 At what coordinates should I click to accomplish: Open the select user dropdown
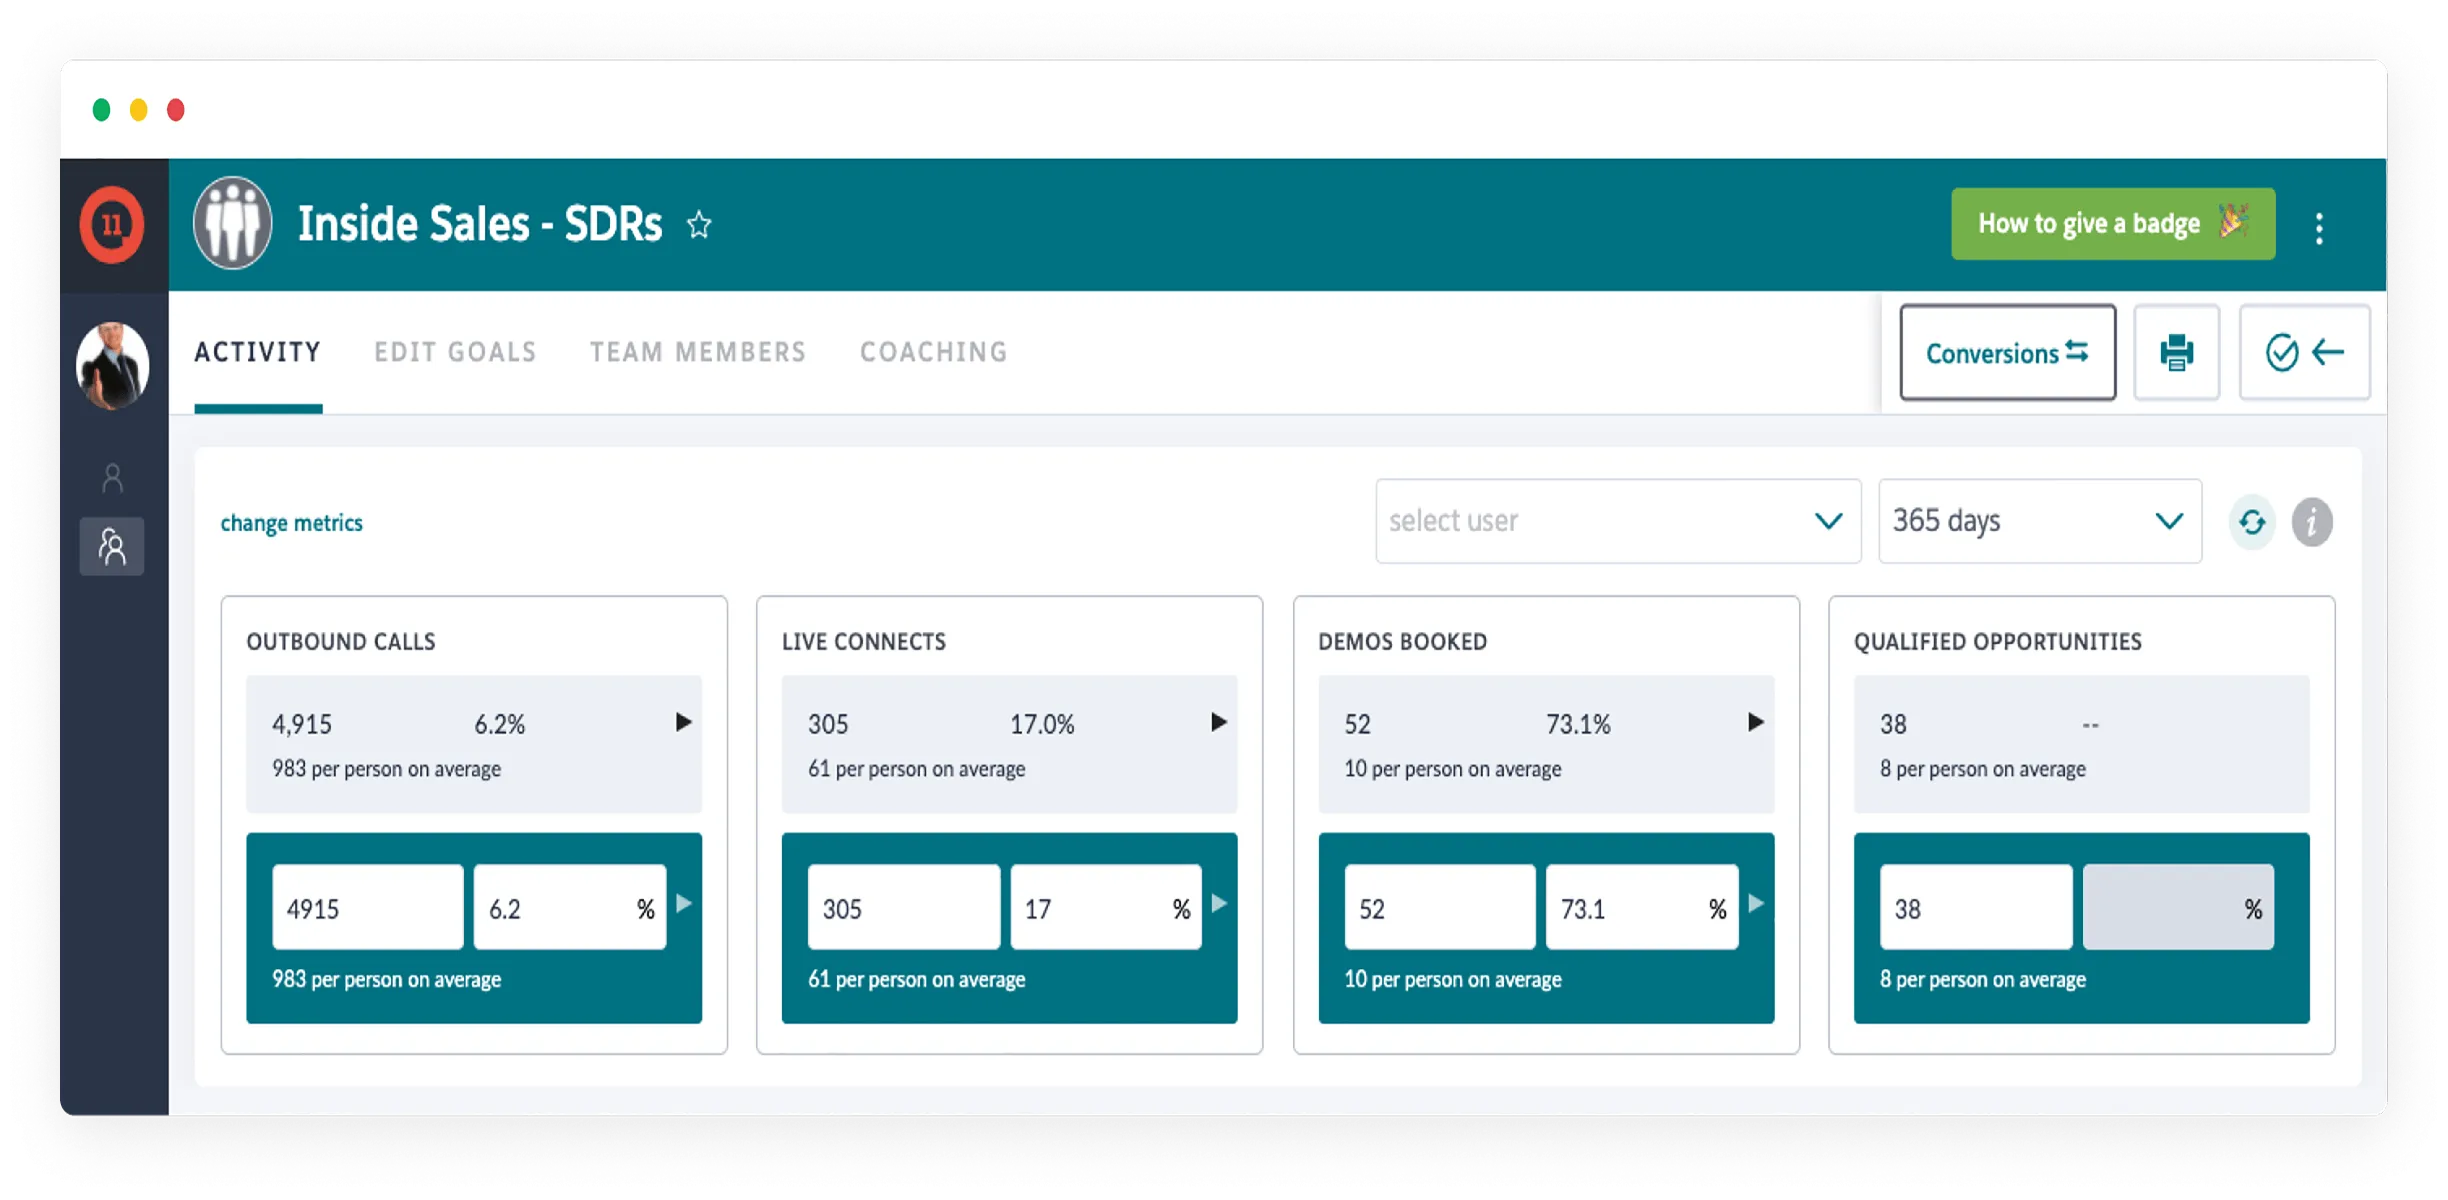pyautogui.click(x=1617, y=521)
